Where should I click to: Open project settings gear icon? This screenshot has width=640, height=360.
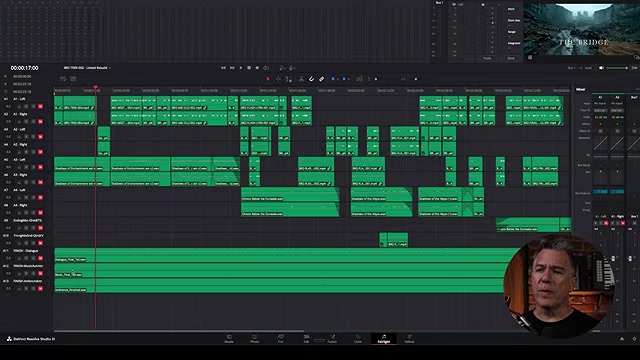[634, 339]
